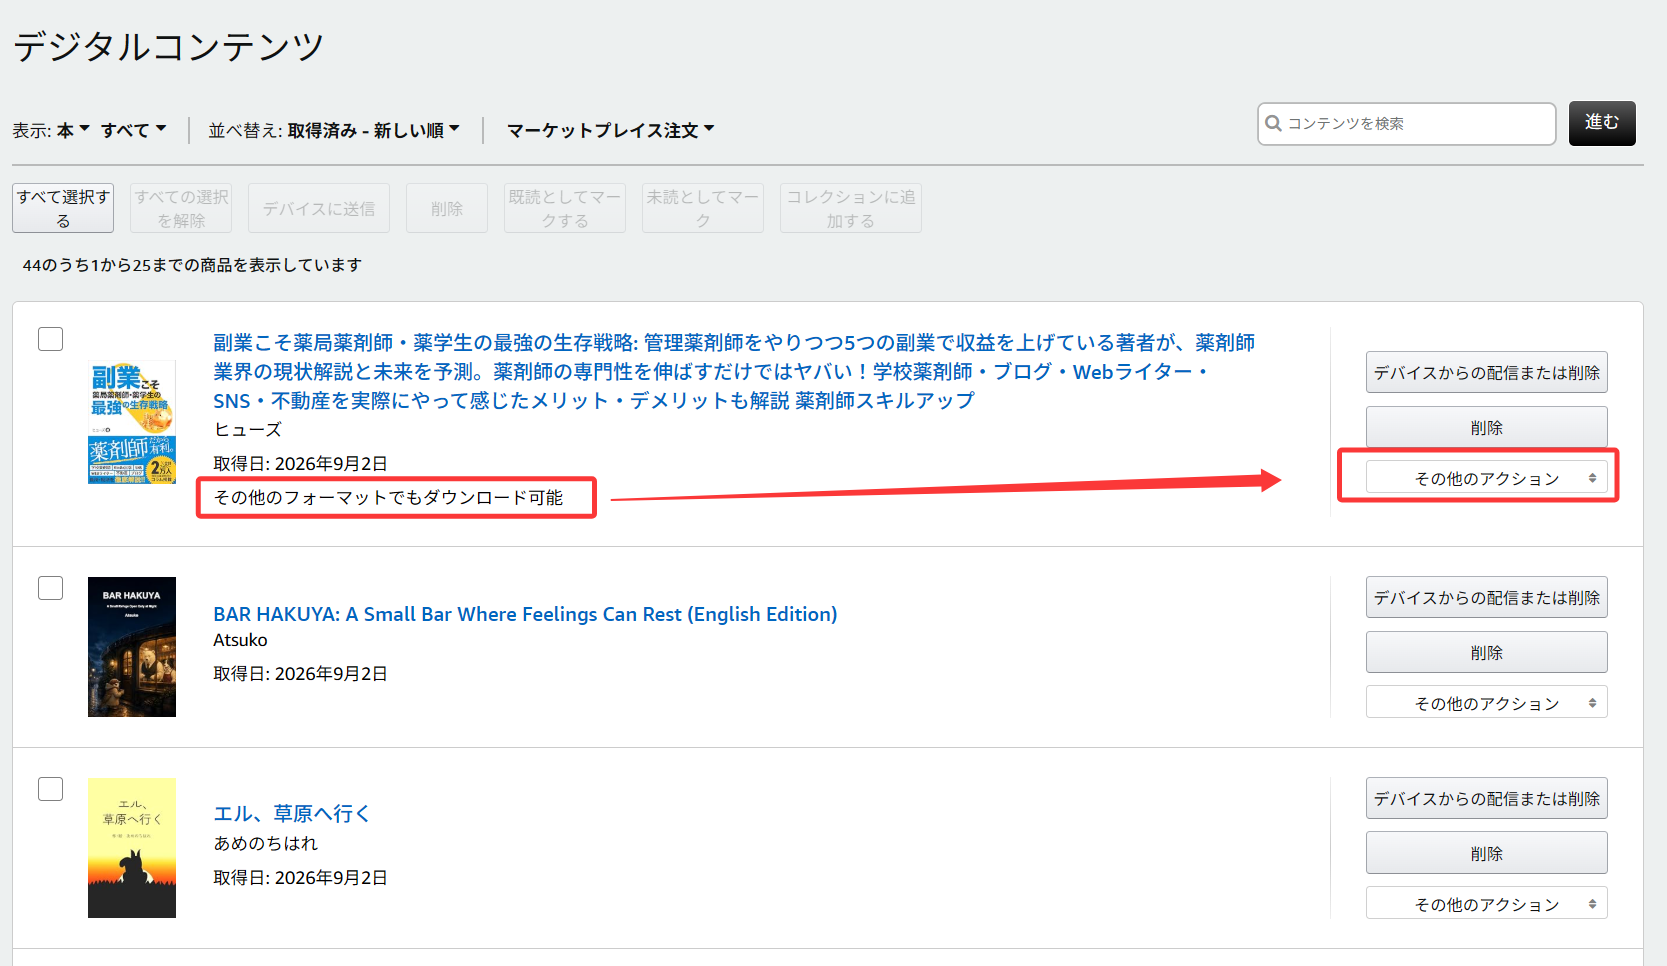
Task: Expand the マーケットプレイス注文 dropdown
Action: pos(610,130)
